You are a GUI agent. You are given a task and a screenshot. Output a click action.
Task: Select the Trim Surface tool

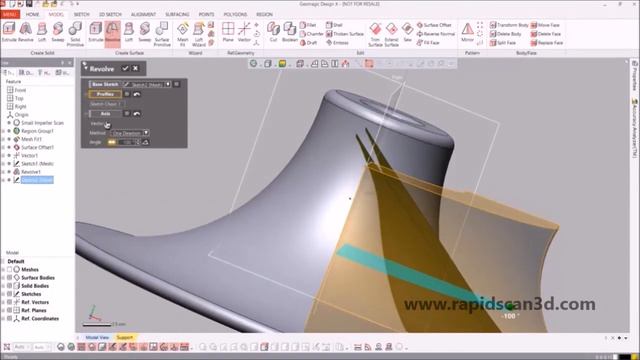point(375,34)
